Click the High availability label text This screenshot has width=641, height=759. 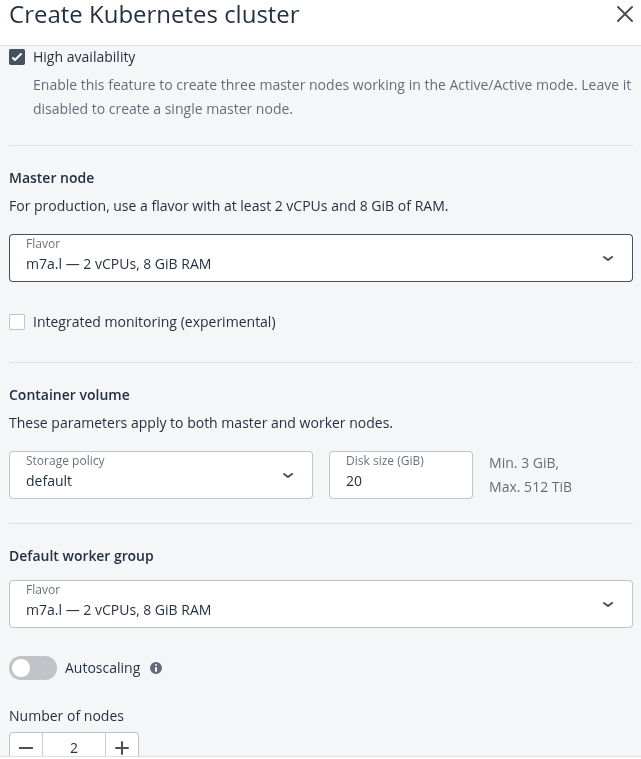(84, 57)
